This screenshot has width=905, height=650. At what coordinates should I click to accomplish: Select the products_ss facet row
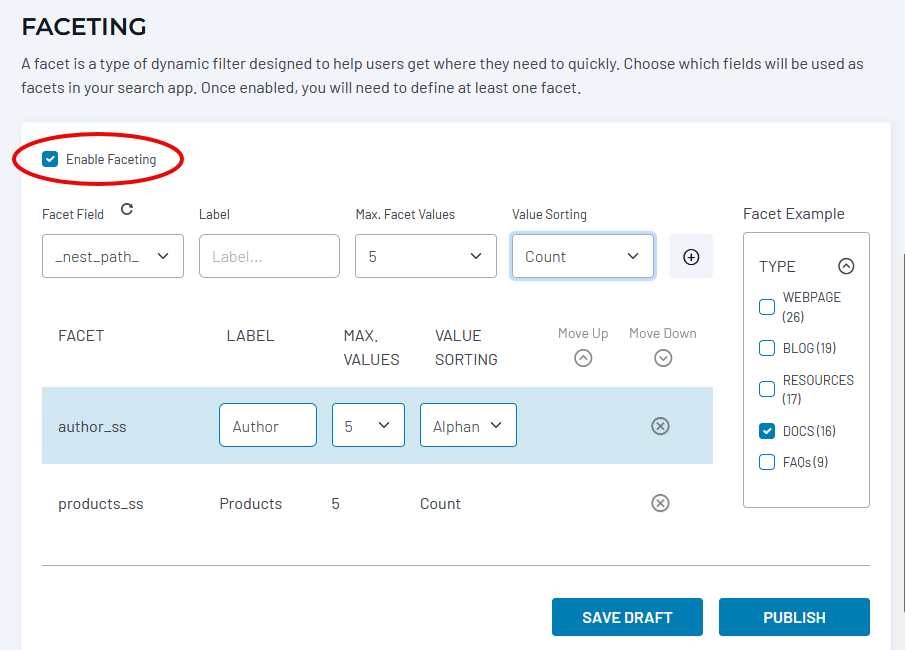pos(101,504)
